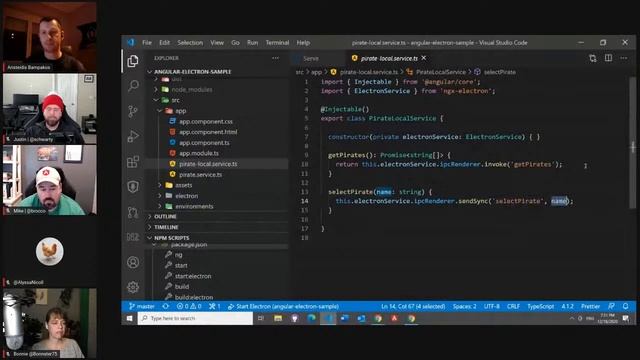Open the Selection menu
The image size is (640, 360).
[190, 42]
